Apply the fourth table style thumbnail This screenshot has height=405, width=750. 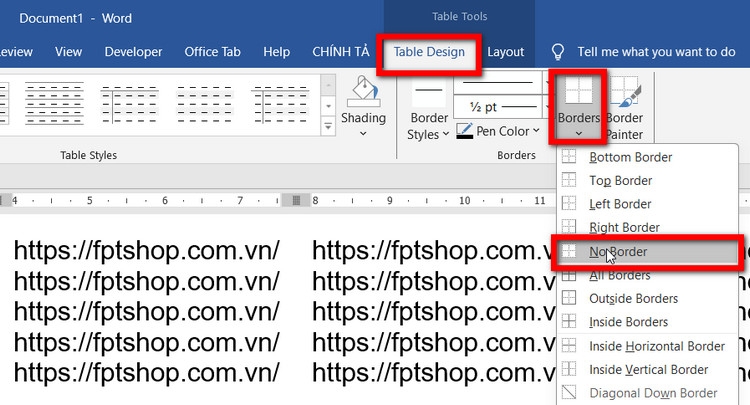[280, 103]
